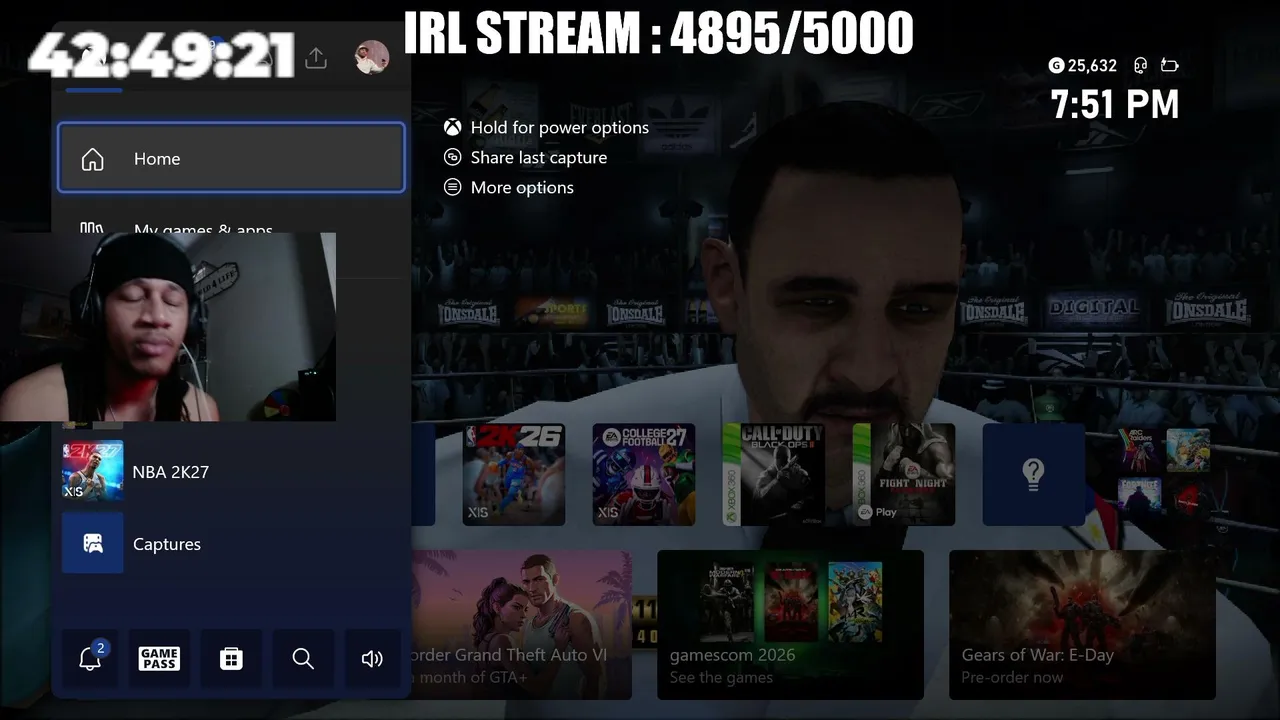
Task: Click the profile avatar picture
Action: click(x=372, y=57)
